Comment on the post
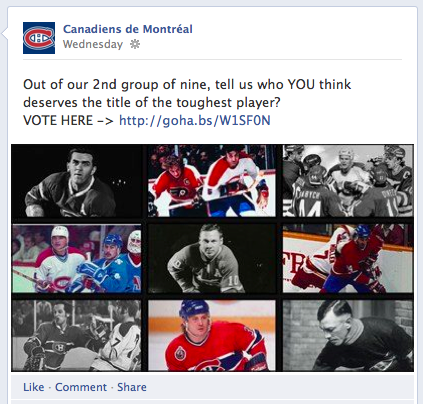 click(x=81, y=387)
